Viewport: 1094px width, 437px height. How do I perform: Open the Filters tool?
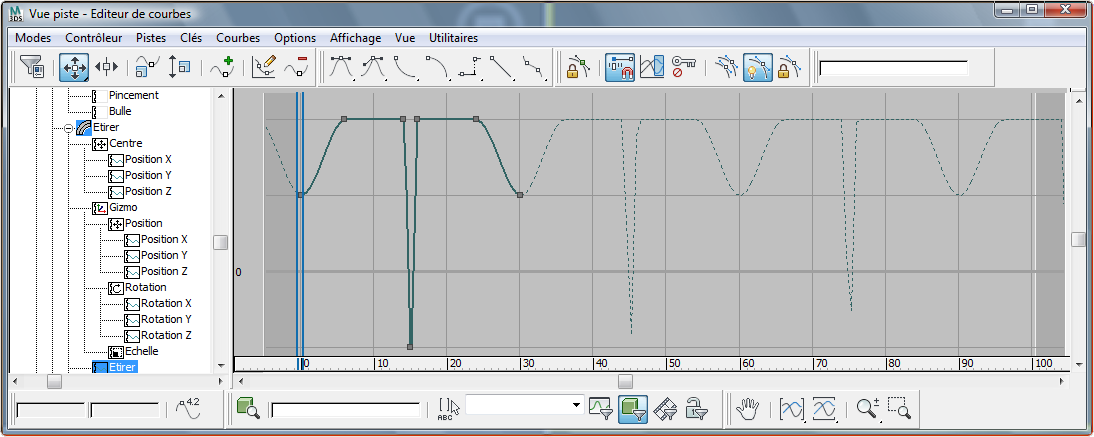pos(31,67)
